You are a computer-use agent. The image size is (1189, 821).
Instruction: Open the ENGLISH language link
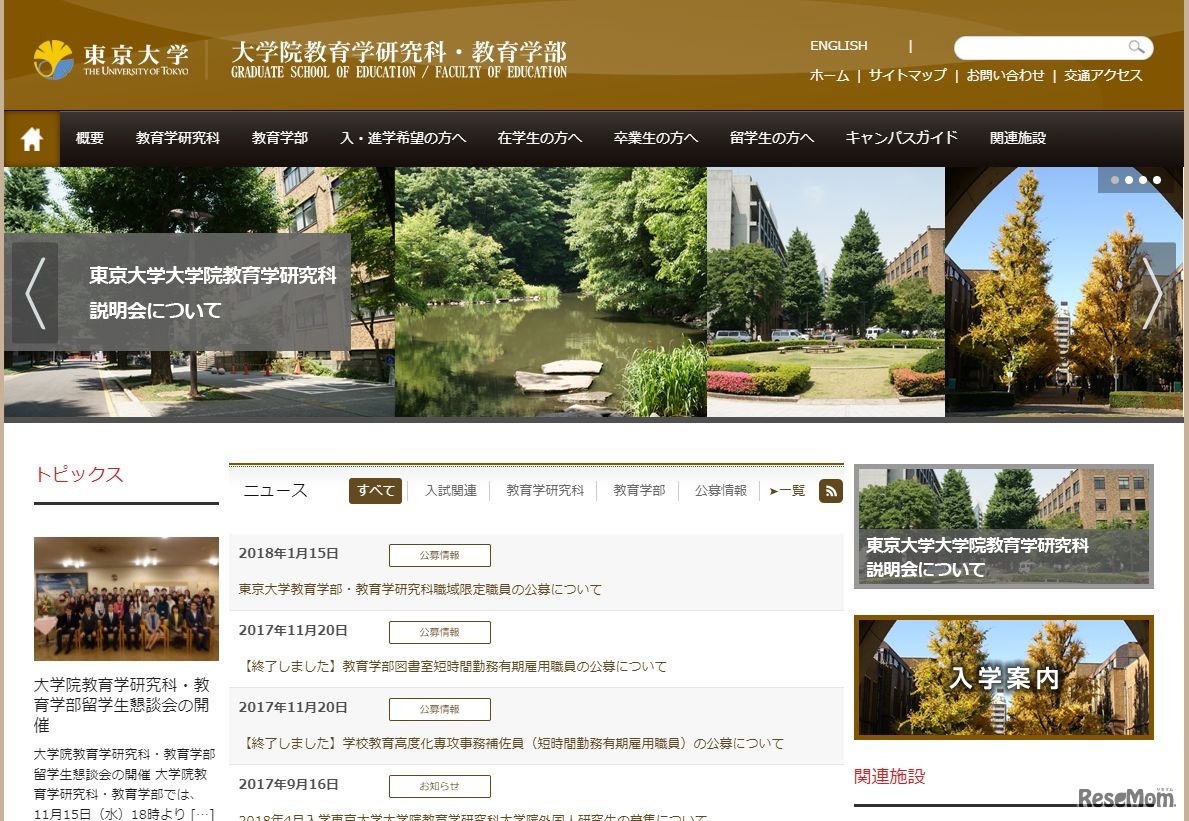839,45
